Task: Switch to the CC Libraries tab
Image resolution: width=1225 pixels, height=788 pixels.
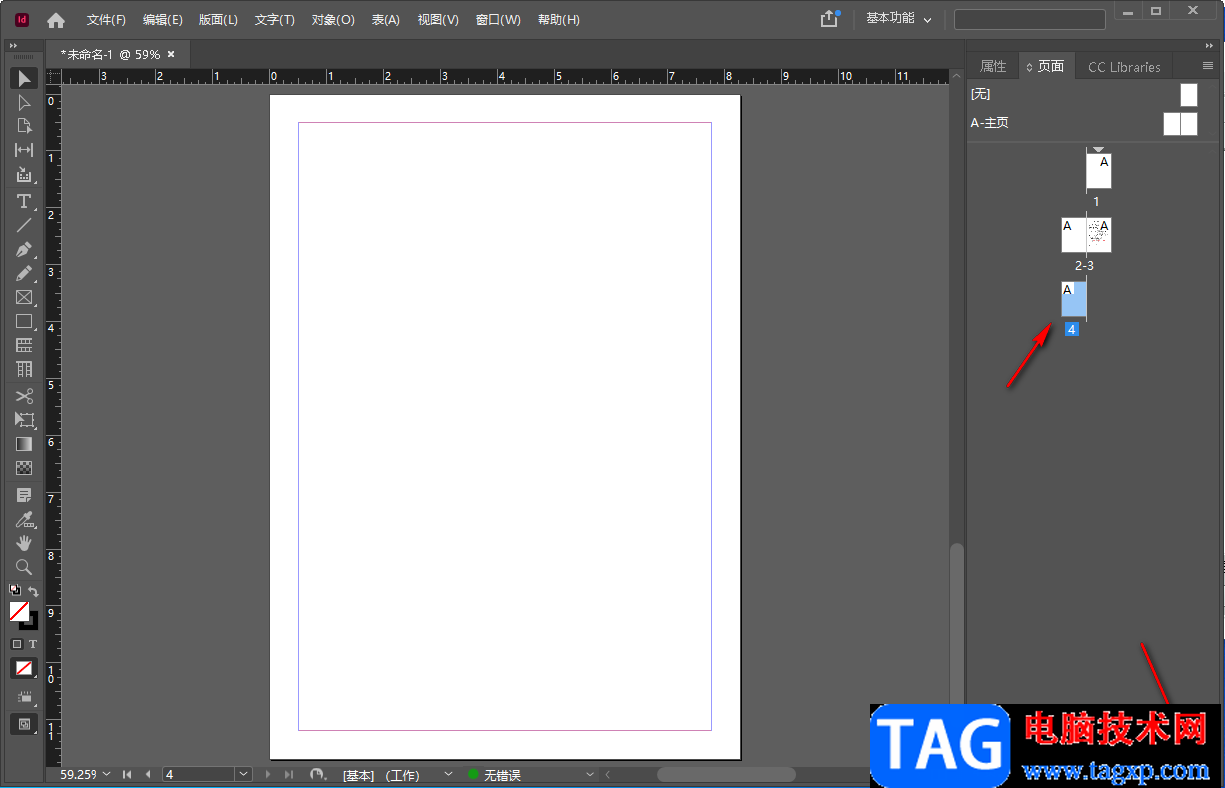Action: click(x=1124, y=67)
